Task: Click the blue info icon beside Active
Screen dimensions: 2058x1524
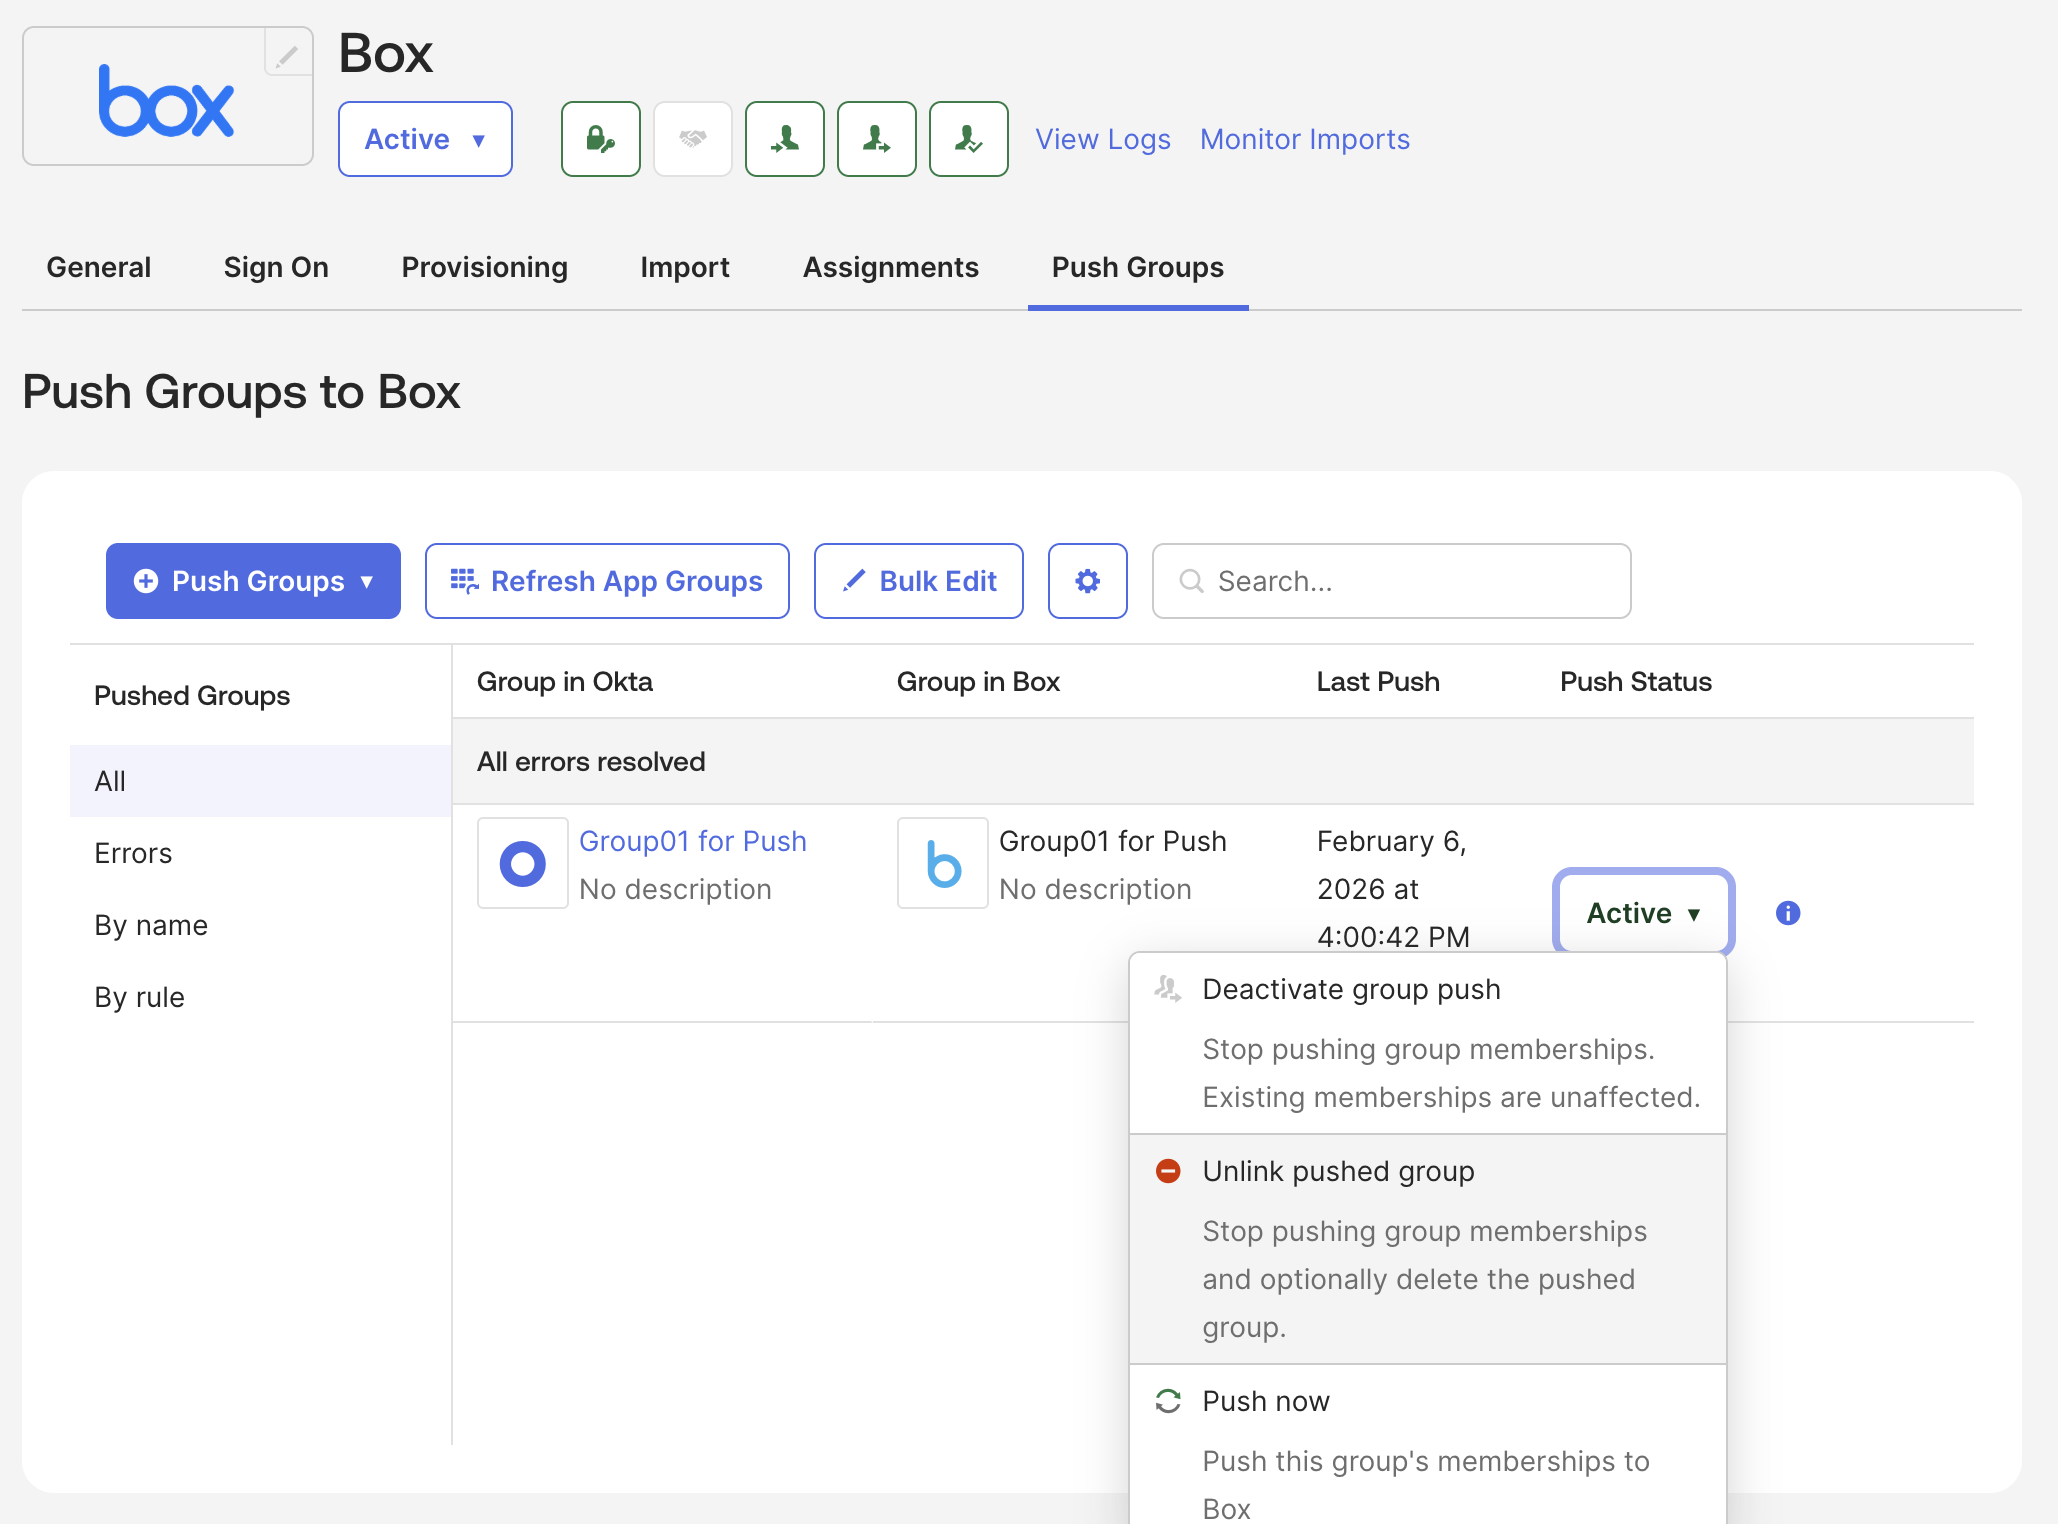Action: [1788, 913]
